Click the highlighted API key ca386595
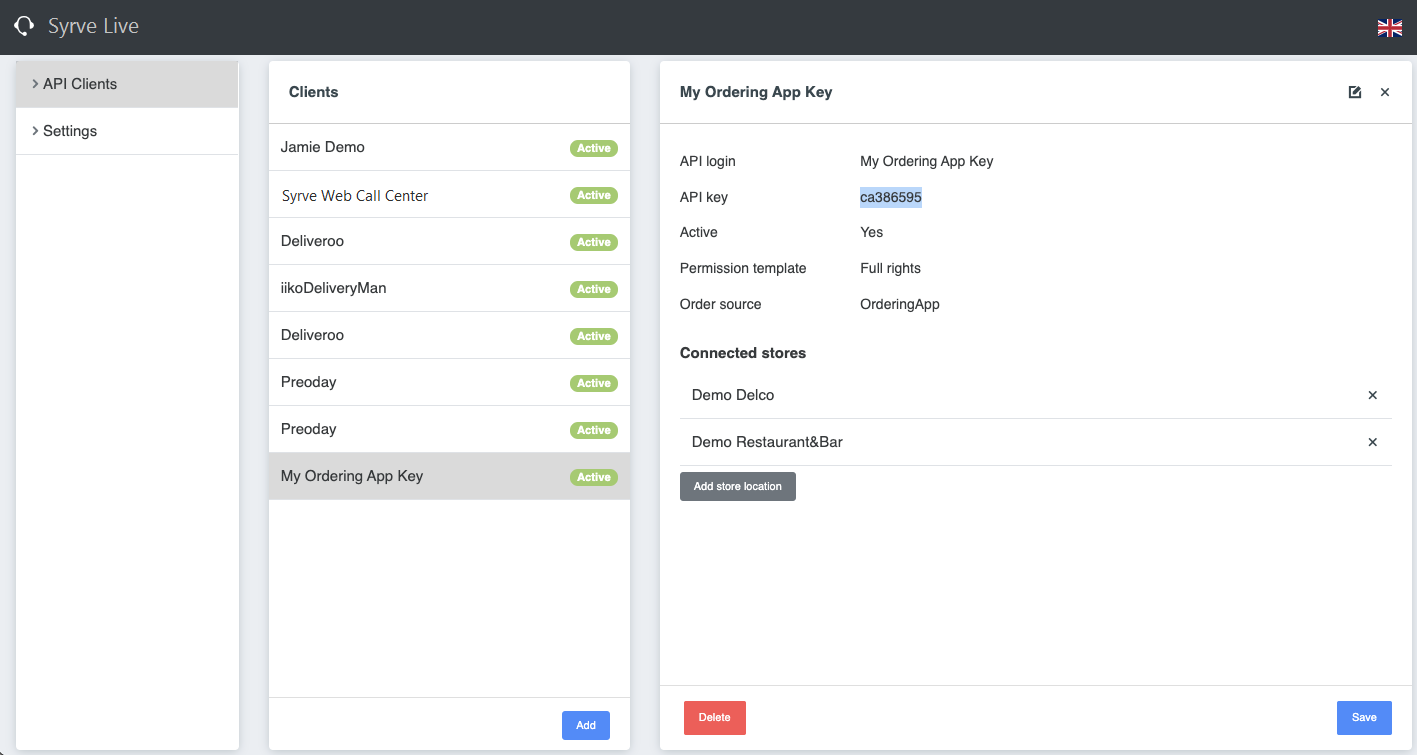 coord(890,197)
